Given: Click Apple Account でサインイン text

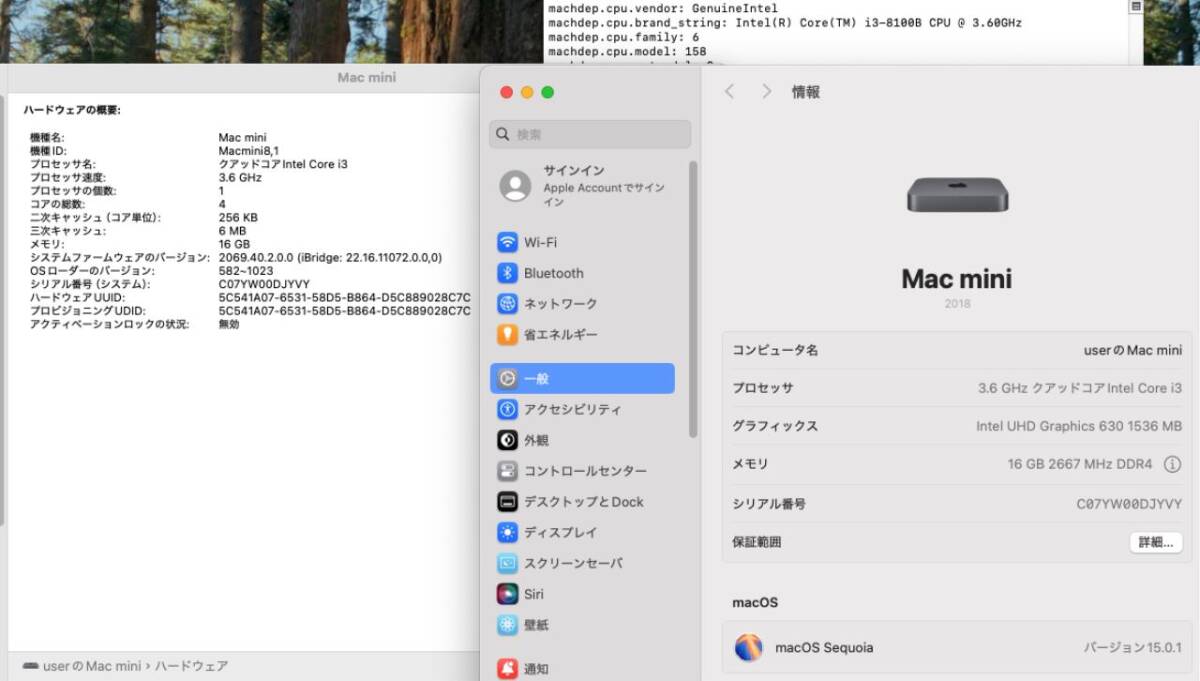Looking at the screenshot, I should (x=604, y=194).
